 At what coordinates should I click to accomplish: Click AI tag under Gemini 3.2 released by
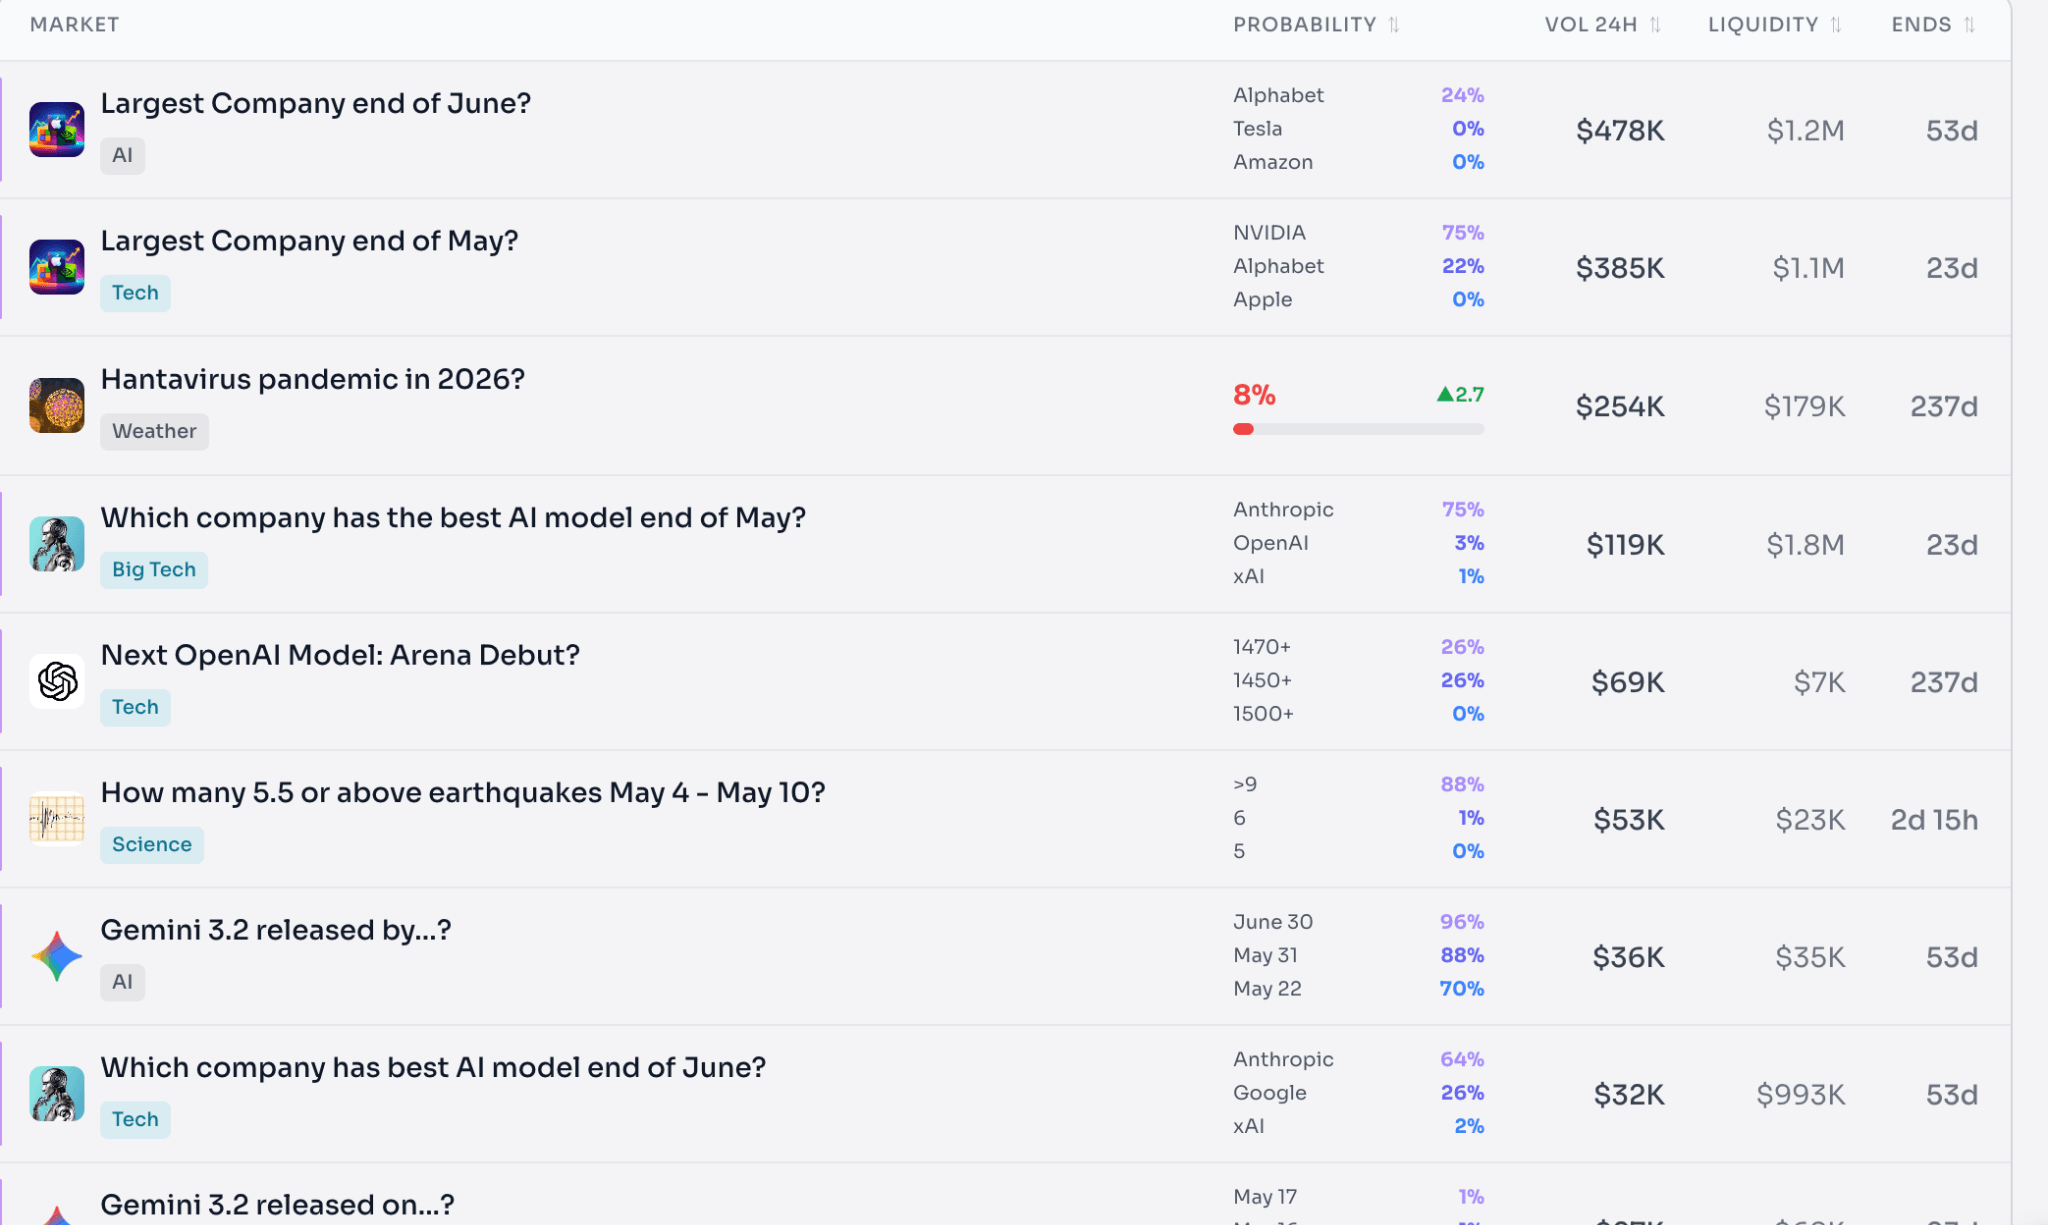(122, 982)
